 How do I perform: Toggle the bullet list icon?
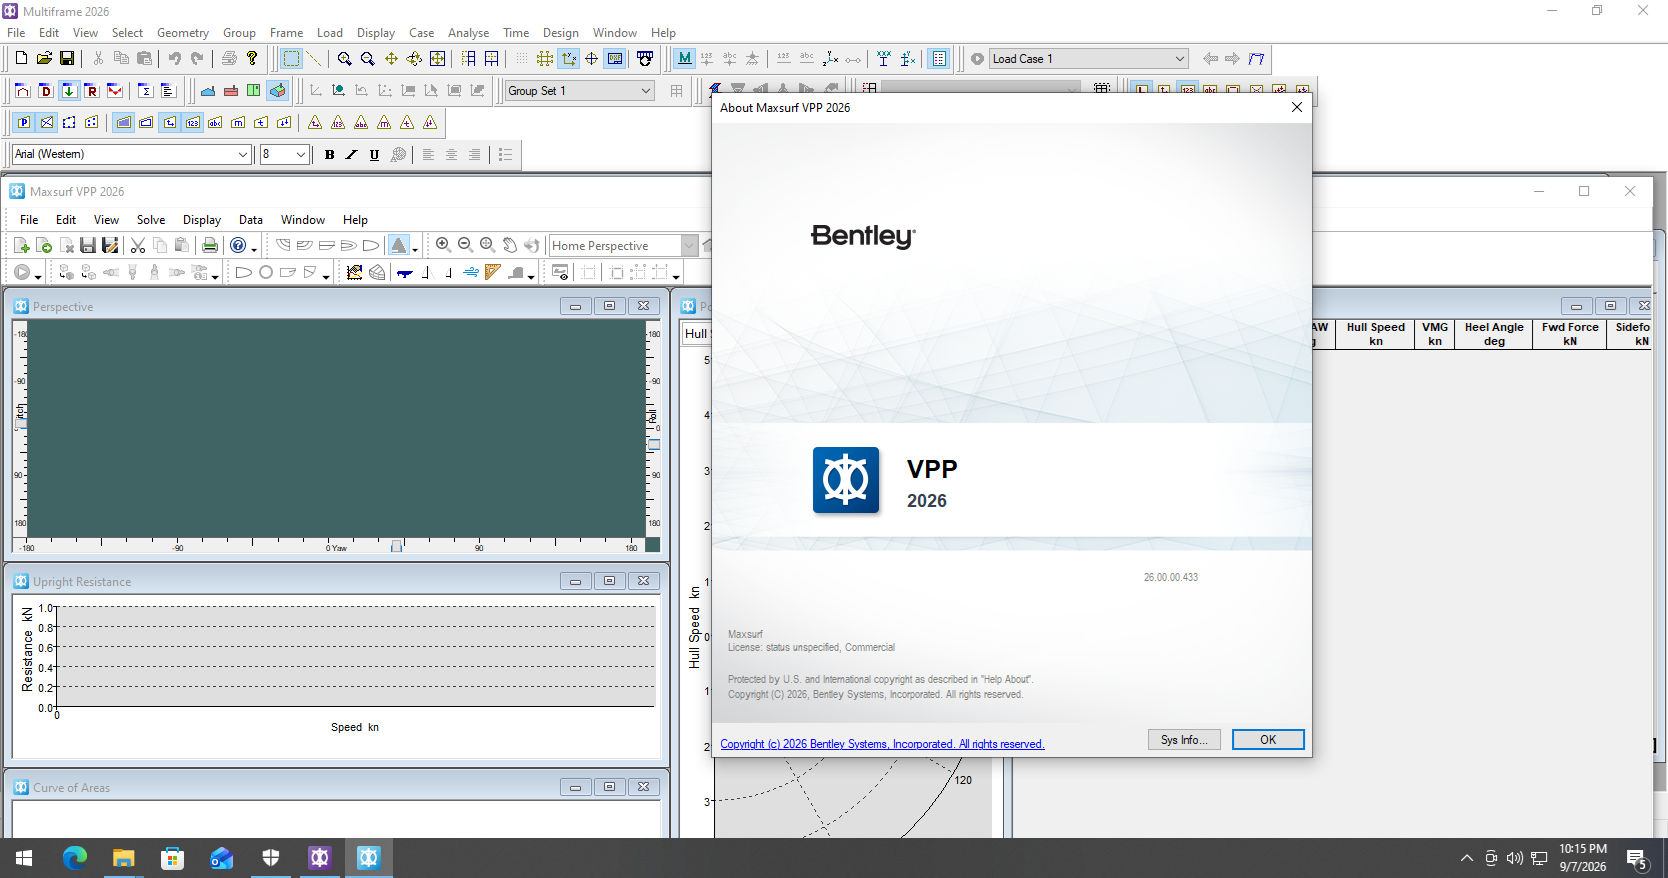coord(505,155)
